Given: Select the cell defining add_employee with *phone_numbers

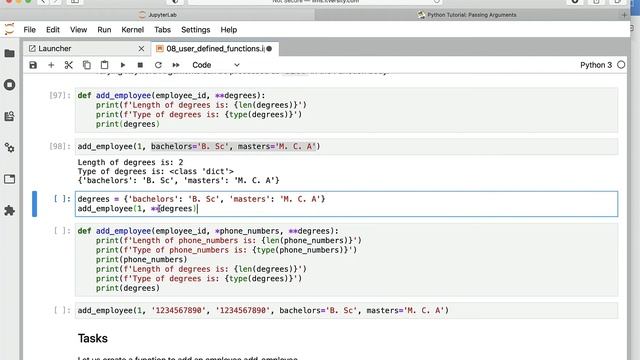Looking at the screenshot, I should (346, 260).
